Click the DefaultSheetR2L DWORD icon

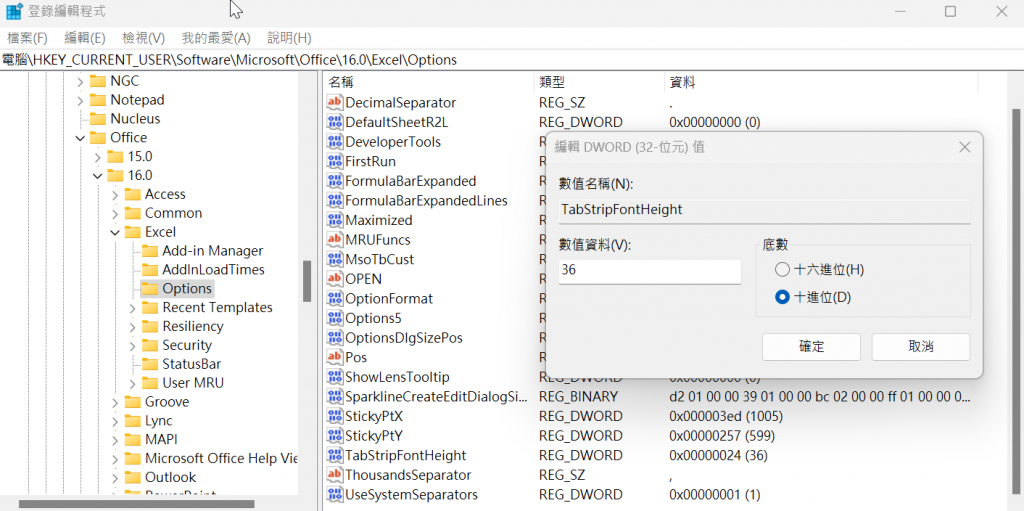coord(334,122)
